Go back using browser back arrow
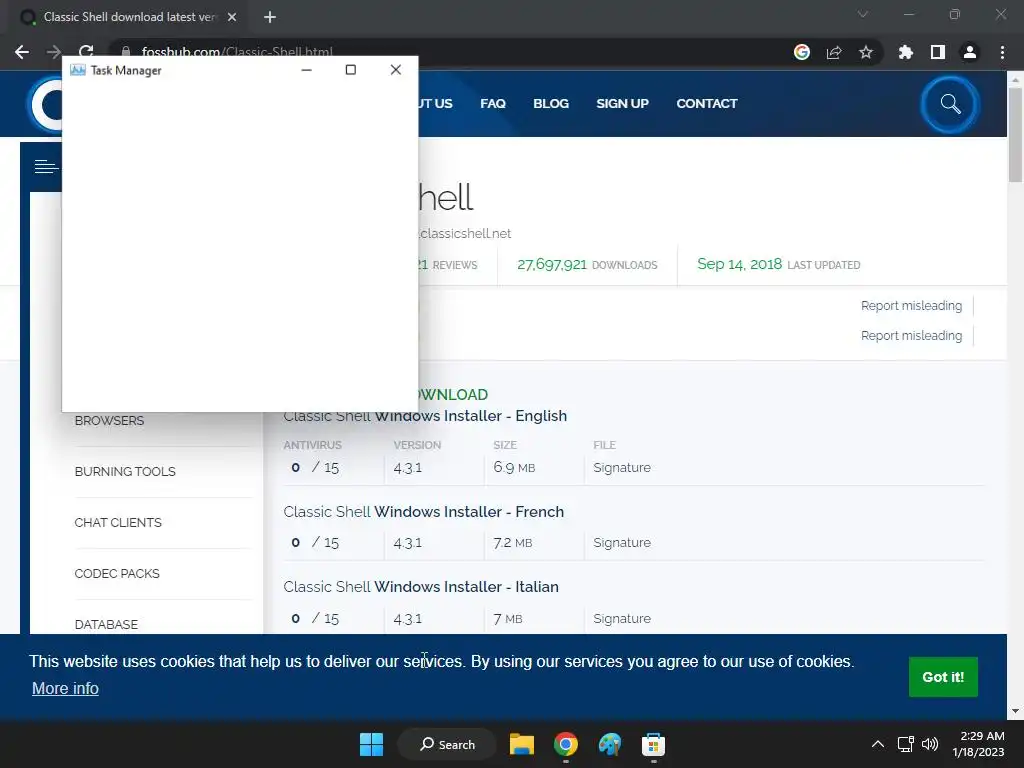 click(22, 52)
